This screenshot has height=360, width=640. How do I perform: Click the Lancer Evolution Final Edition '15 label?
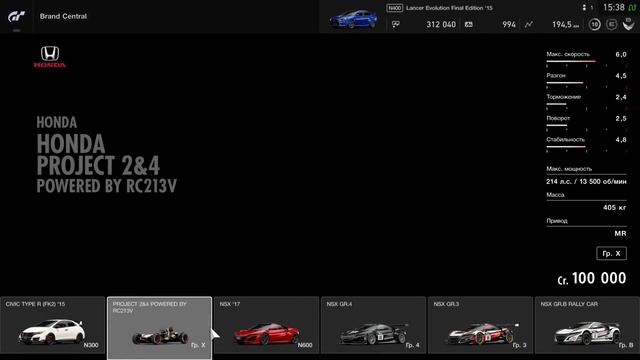tap(449, 8)
